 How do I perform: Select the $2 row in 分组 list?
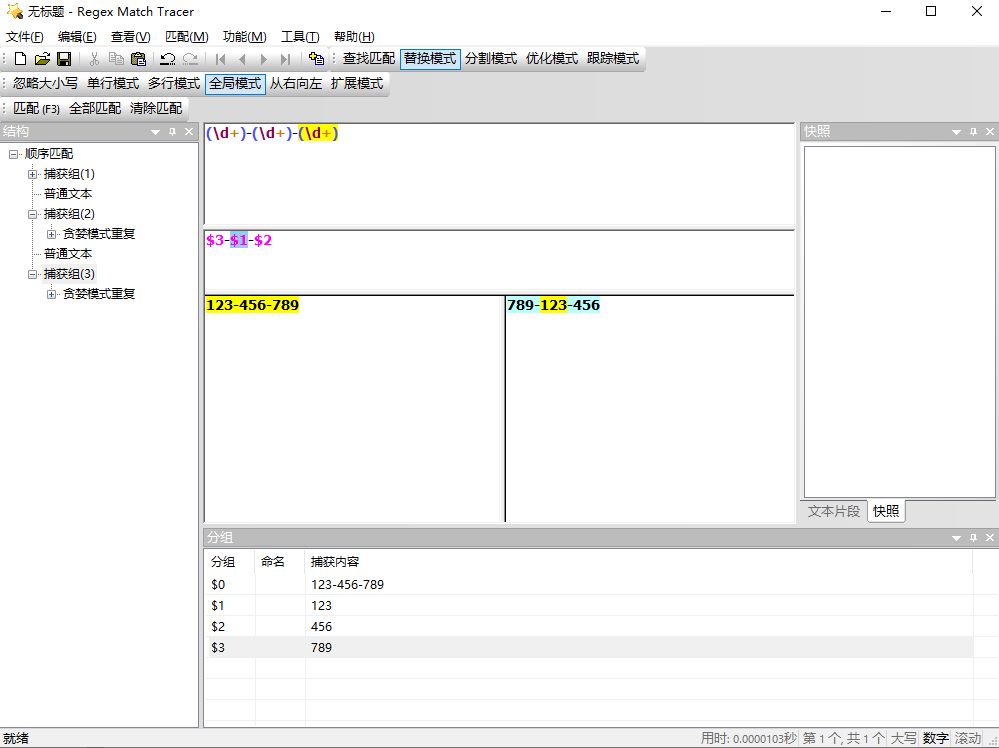point(588,626)
